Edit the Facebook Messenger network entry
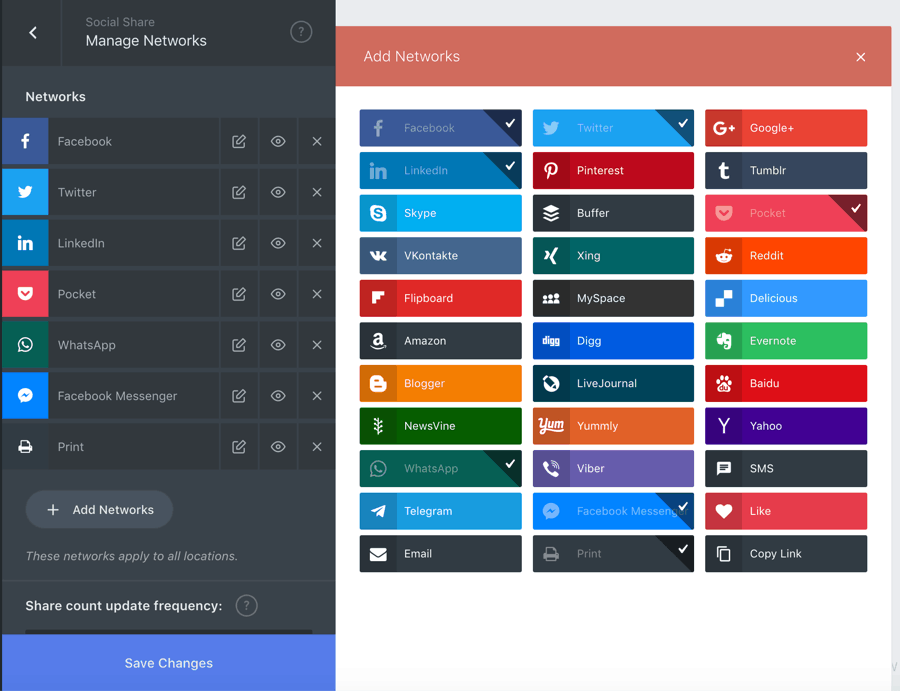Viewport: 900px width, 691px height. coord(239,396)
